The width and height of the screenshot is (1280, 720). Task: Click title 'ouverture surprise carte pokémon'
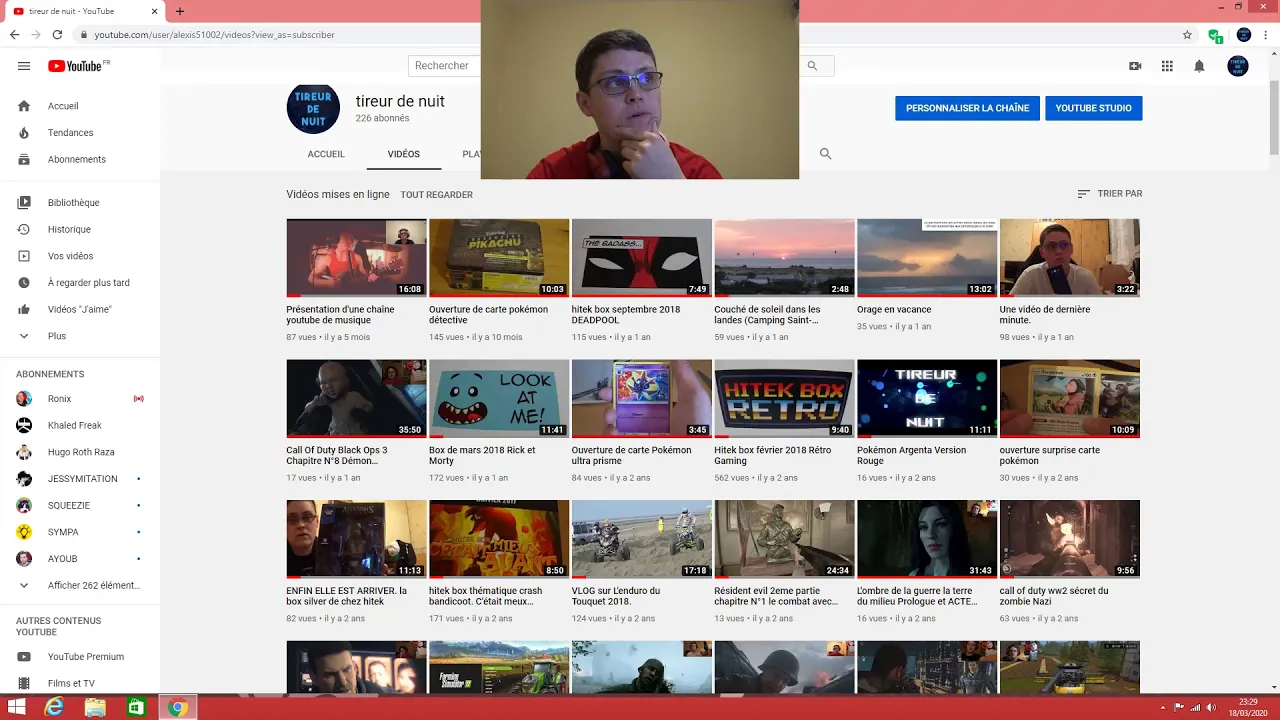[1050, 456]
